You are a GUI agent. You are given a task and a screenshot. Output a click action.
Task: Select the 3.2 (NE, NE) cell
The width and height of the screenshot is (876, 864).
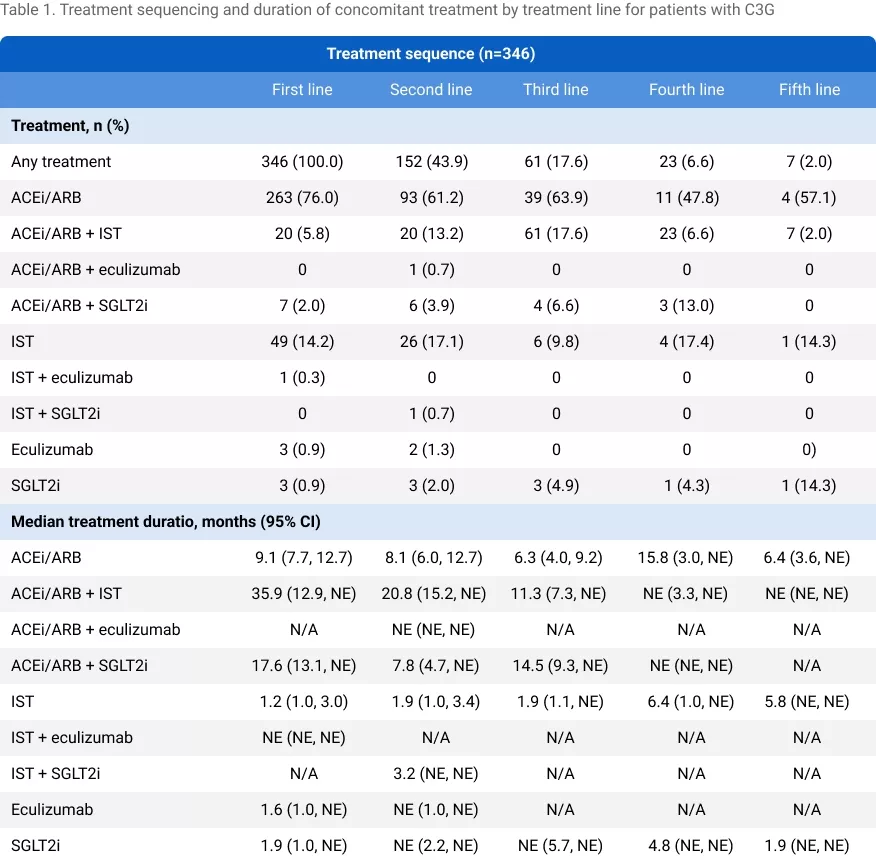click(x=431, y=774)
